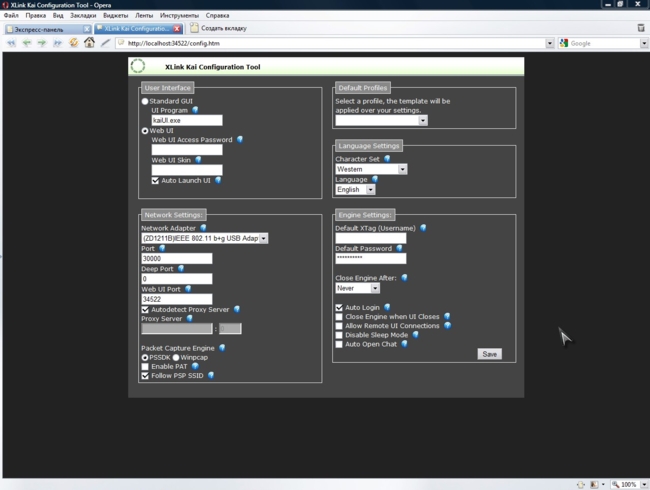
Task: Click the help icon next to Network Adapter
Action: pos(203,228)
